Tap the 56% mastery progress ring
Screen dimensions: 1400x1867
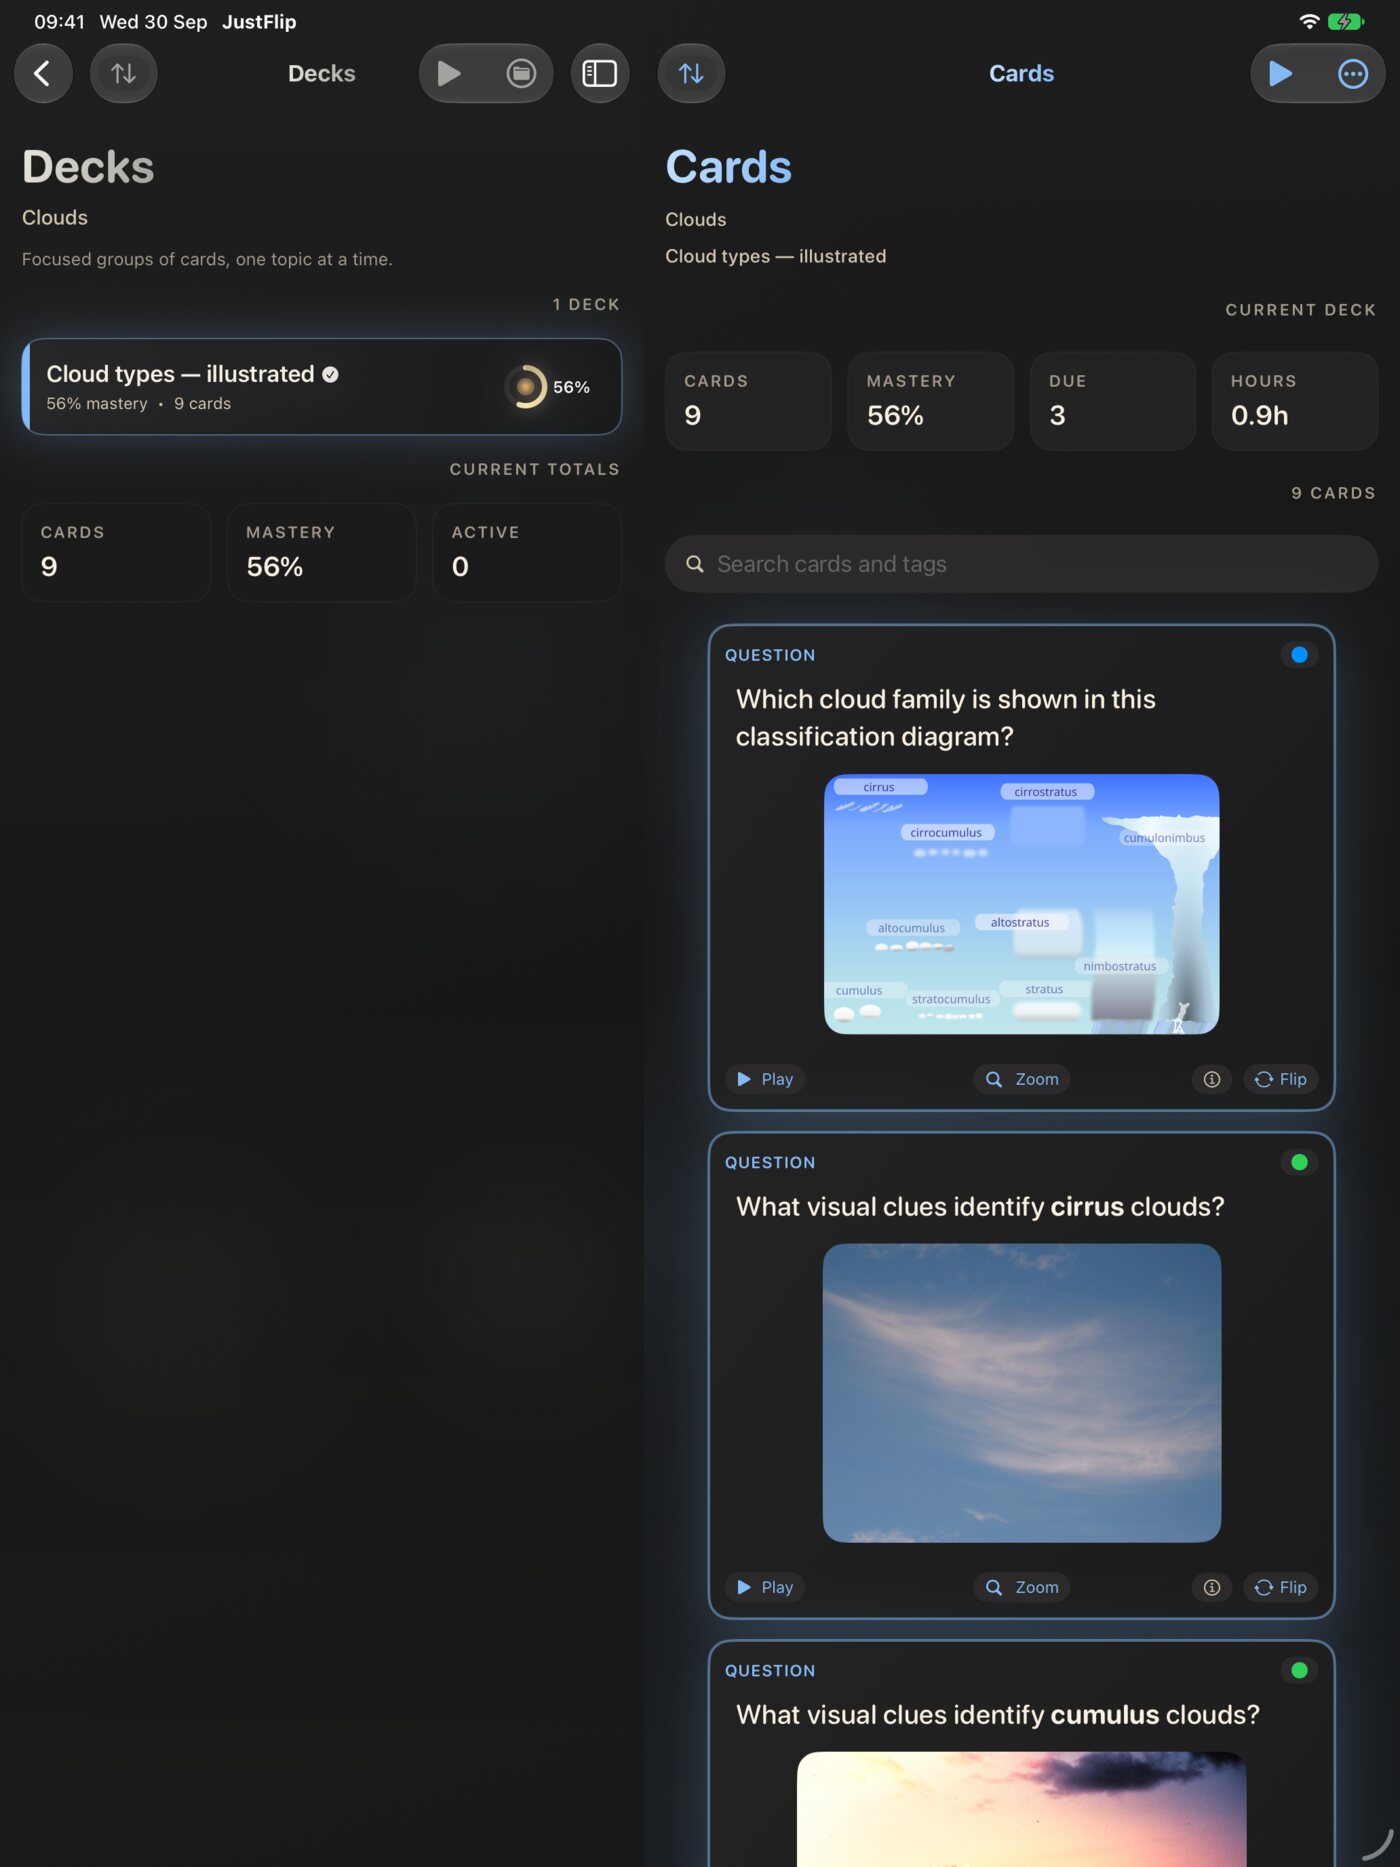(526, 387)
